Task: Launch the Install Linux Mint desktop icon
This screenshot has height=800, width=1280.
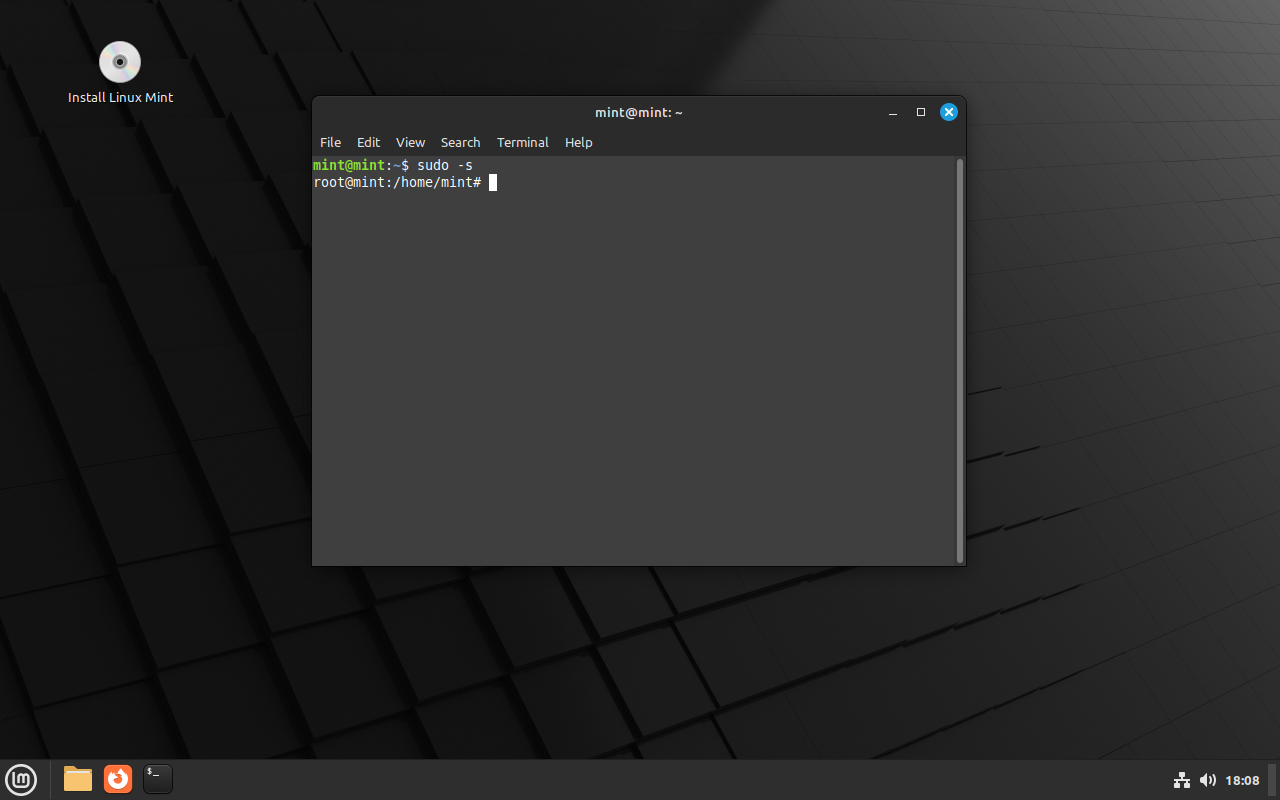Action: click(120, 62)
